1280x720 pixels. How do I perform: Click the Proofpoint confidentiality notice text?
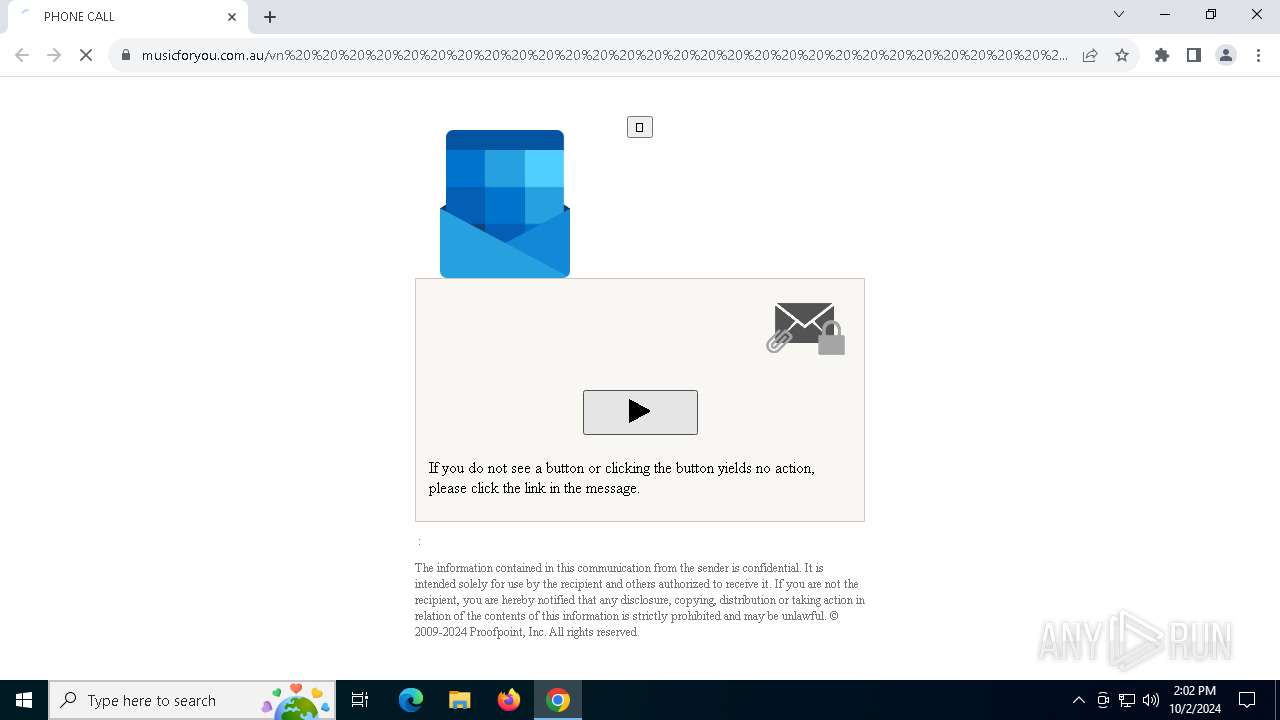pos(640,600)
